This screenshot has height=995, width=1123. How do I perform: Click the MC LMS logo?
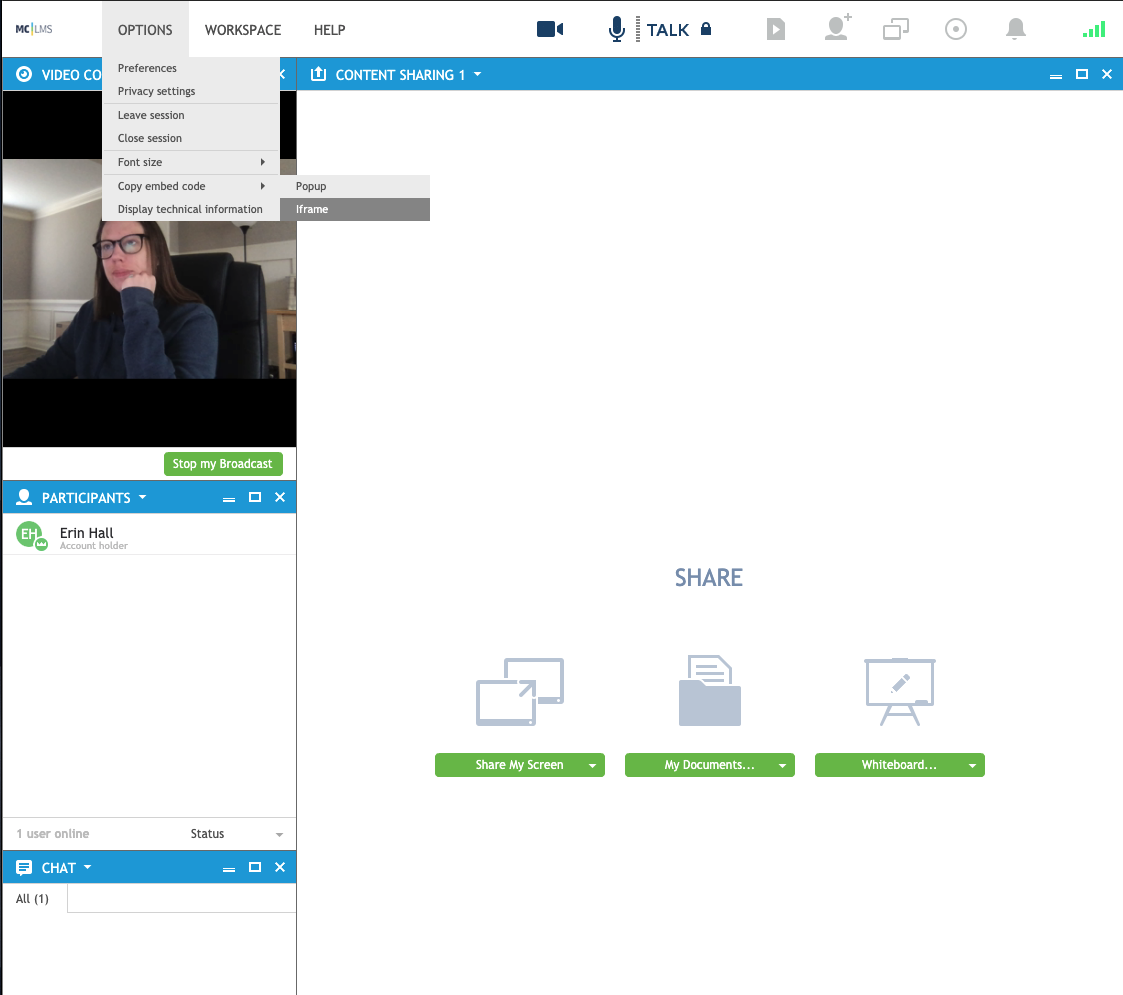point(34,29)
